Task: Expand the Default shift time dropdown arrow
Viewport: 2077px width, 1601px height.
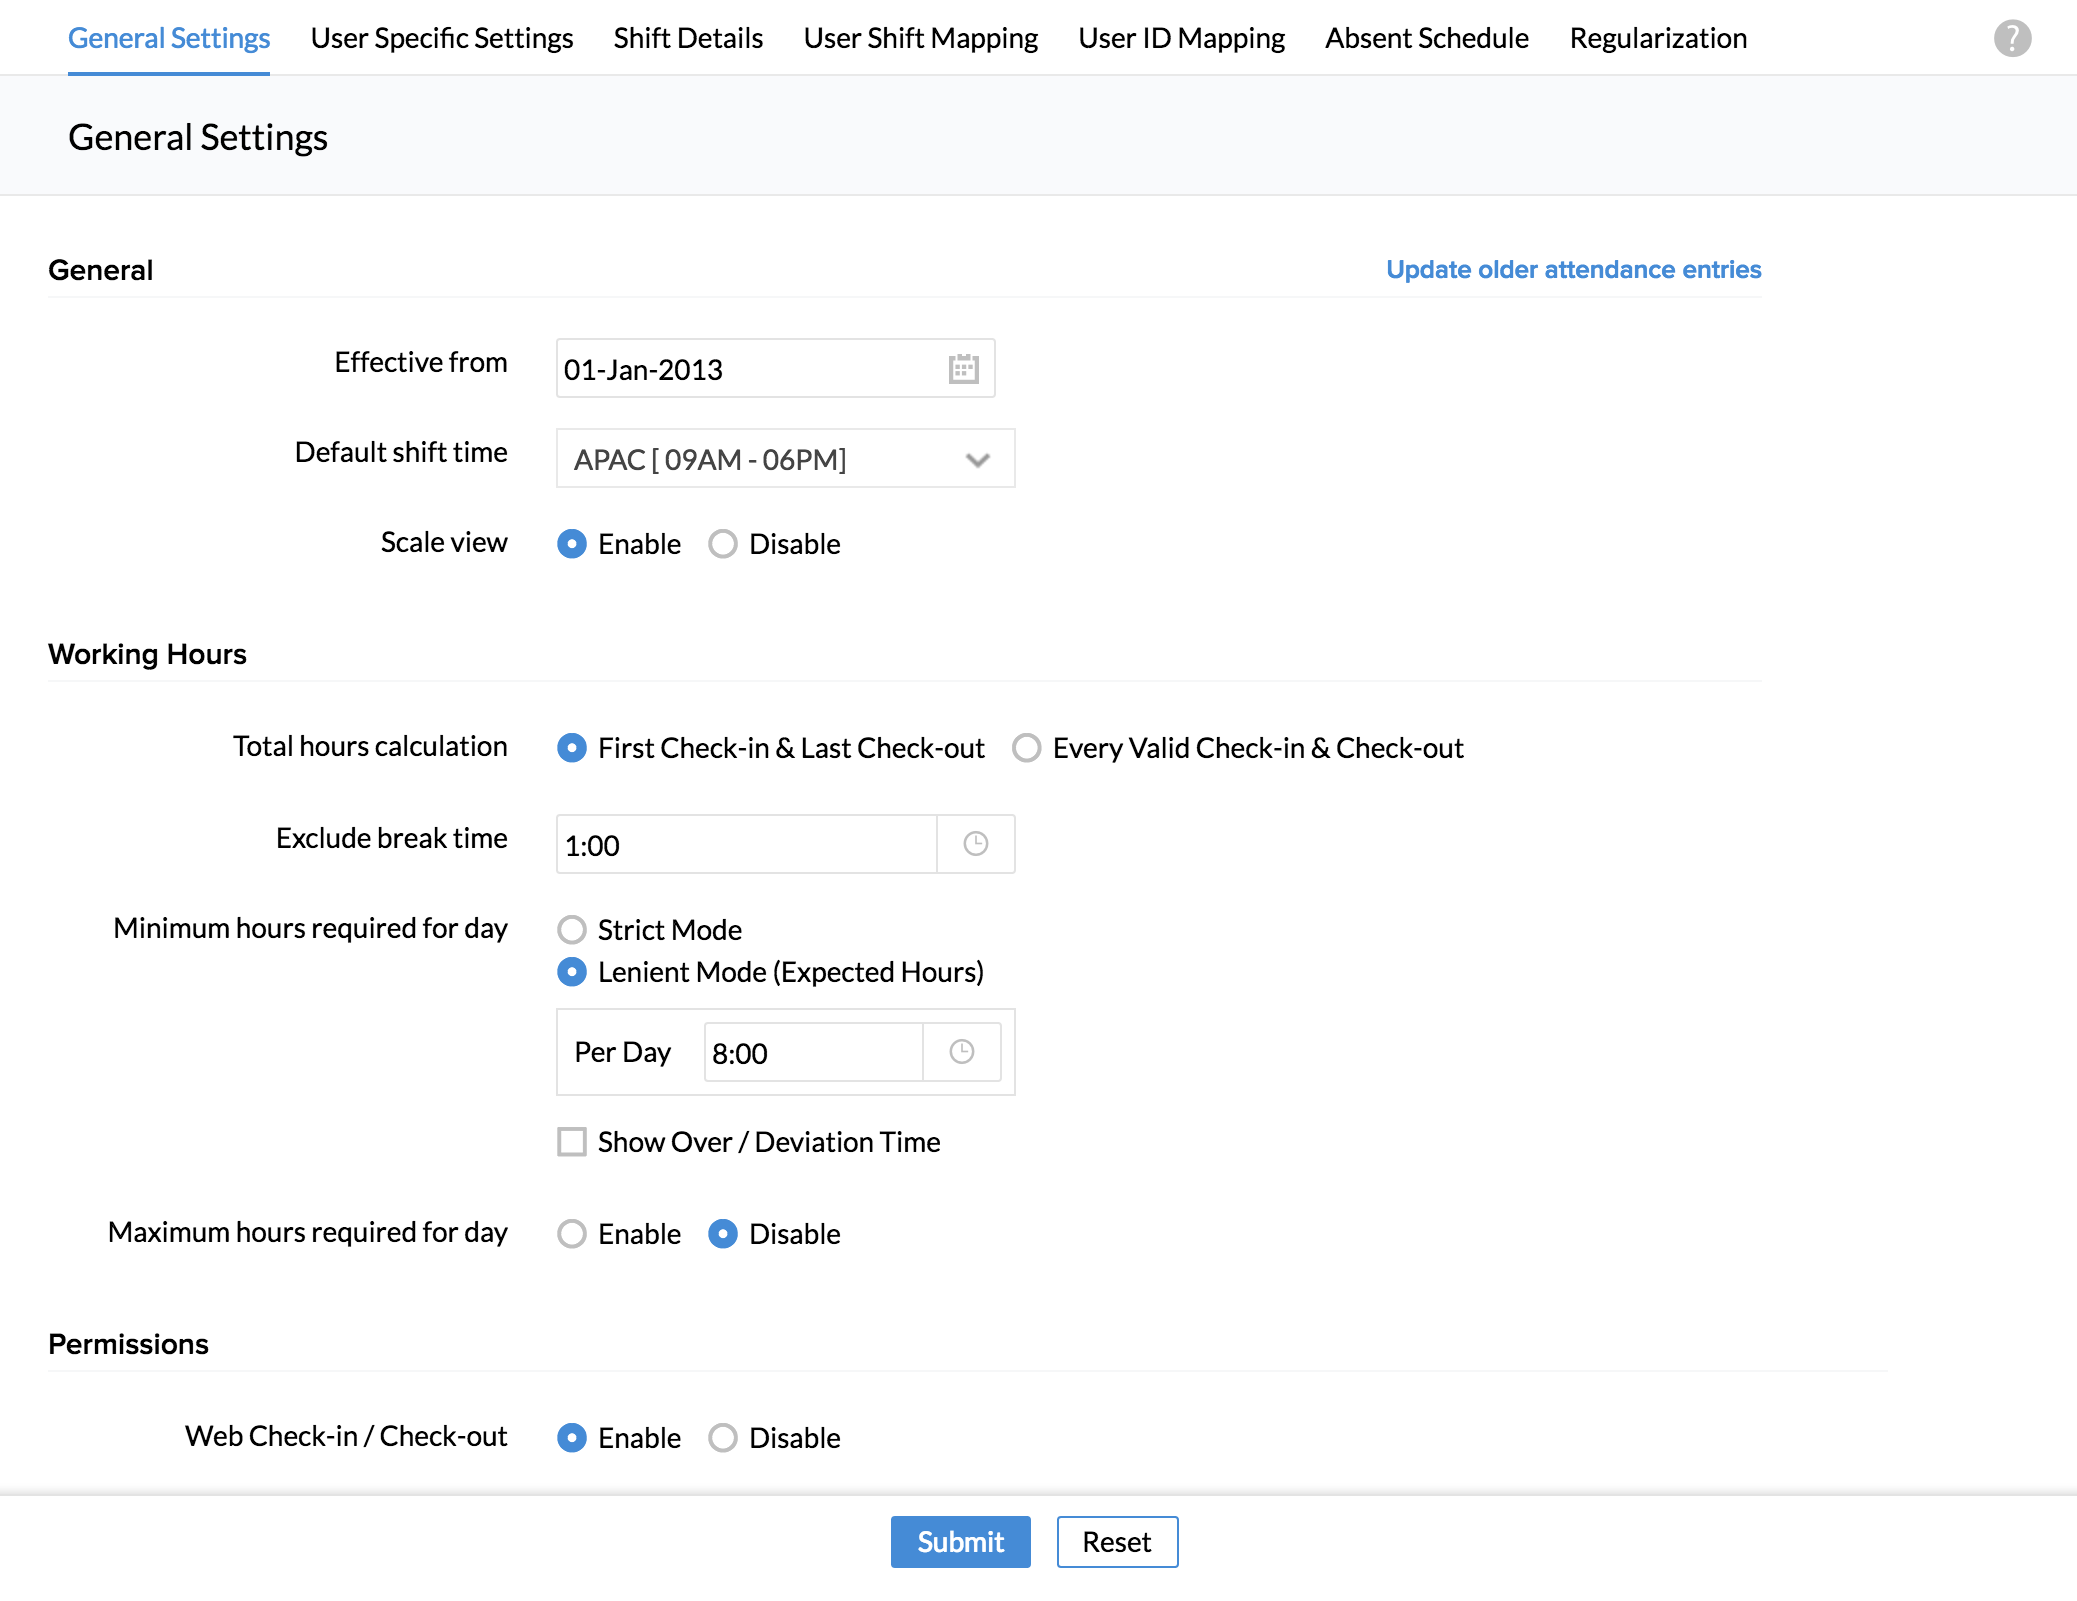Action: [977, 460]
